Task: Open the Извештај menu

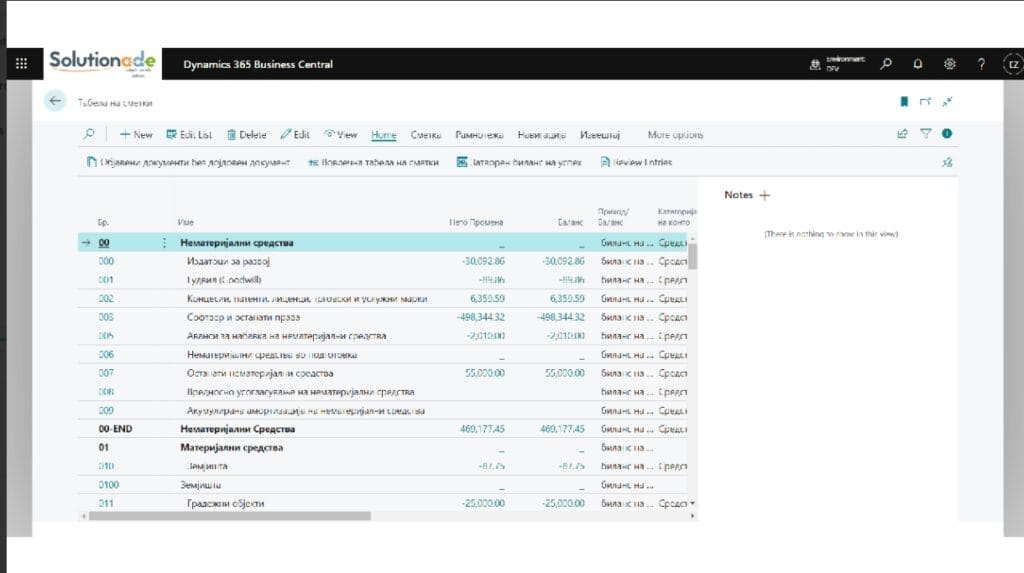Action: click(600, 135)
